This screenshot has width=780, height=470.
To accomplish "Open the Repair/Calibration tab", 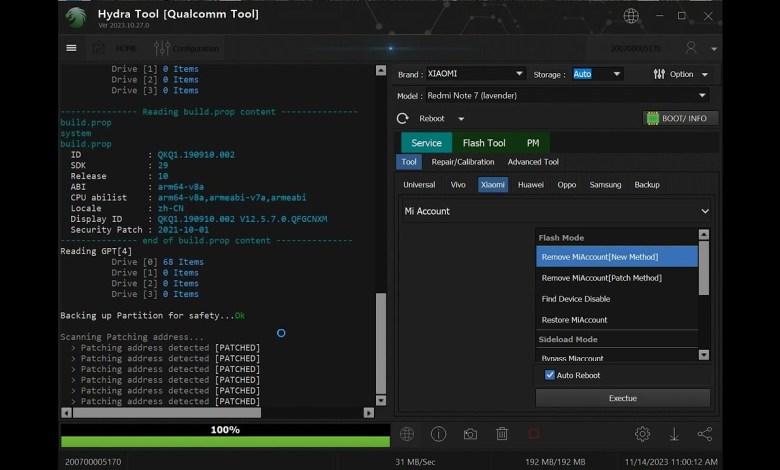I will coord(462,162).
